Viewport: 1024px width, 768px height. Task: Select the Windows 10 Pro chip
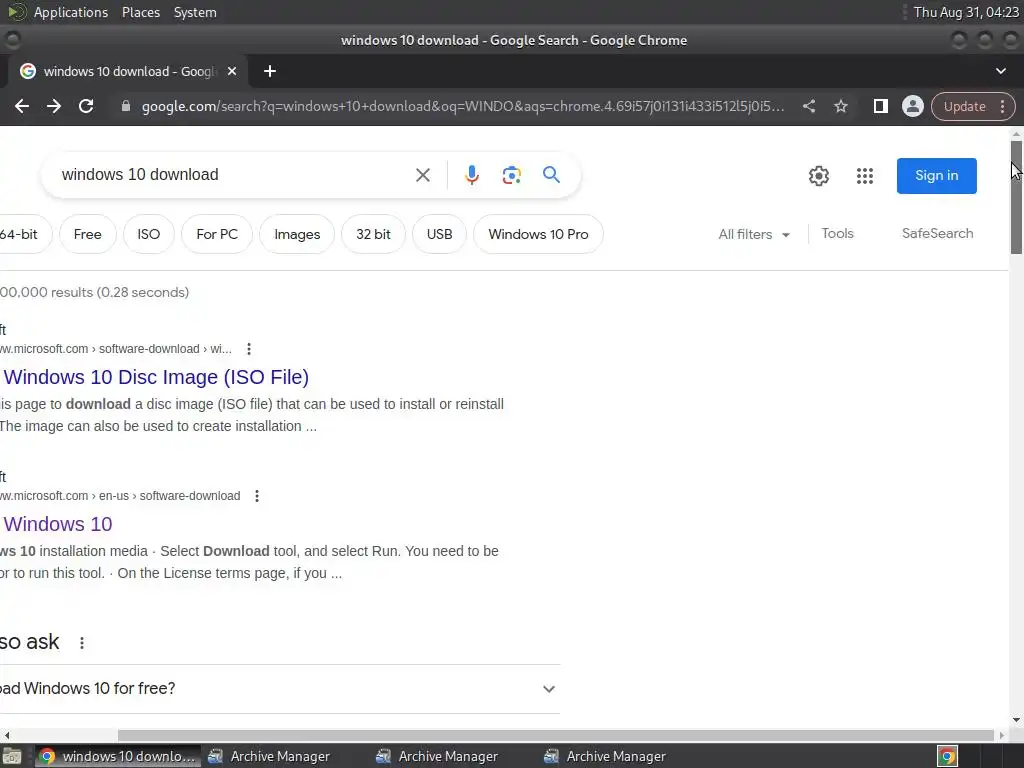click(x=538, y=234)
